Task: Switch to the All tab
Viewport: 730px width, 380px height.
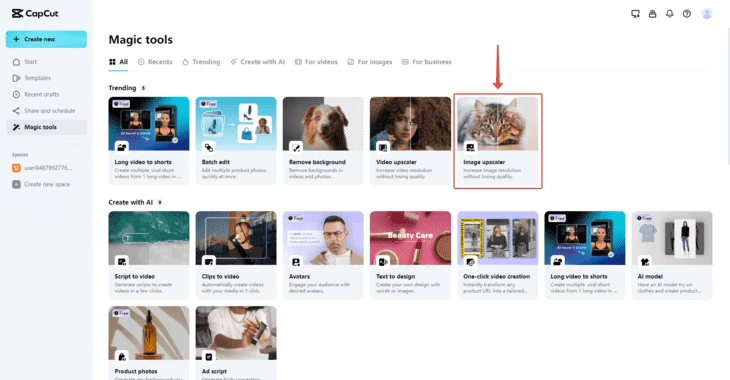Action: (118, 61)
